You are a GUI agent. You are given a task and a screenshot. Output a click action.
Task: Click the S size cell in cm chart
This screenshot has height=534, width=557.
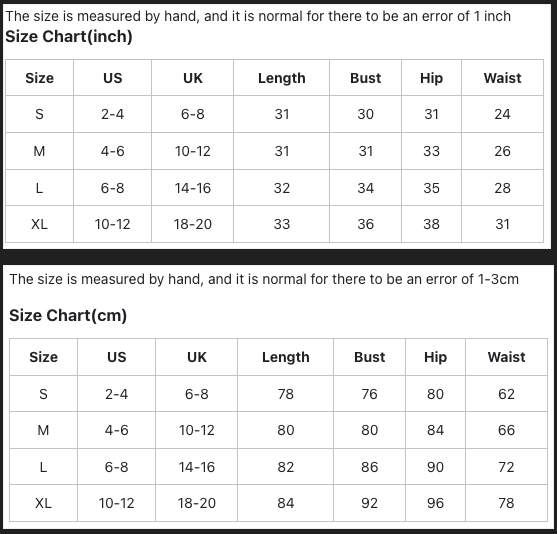point(43,394)
